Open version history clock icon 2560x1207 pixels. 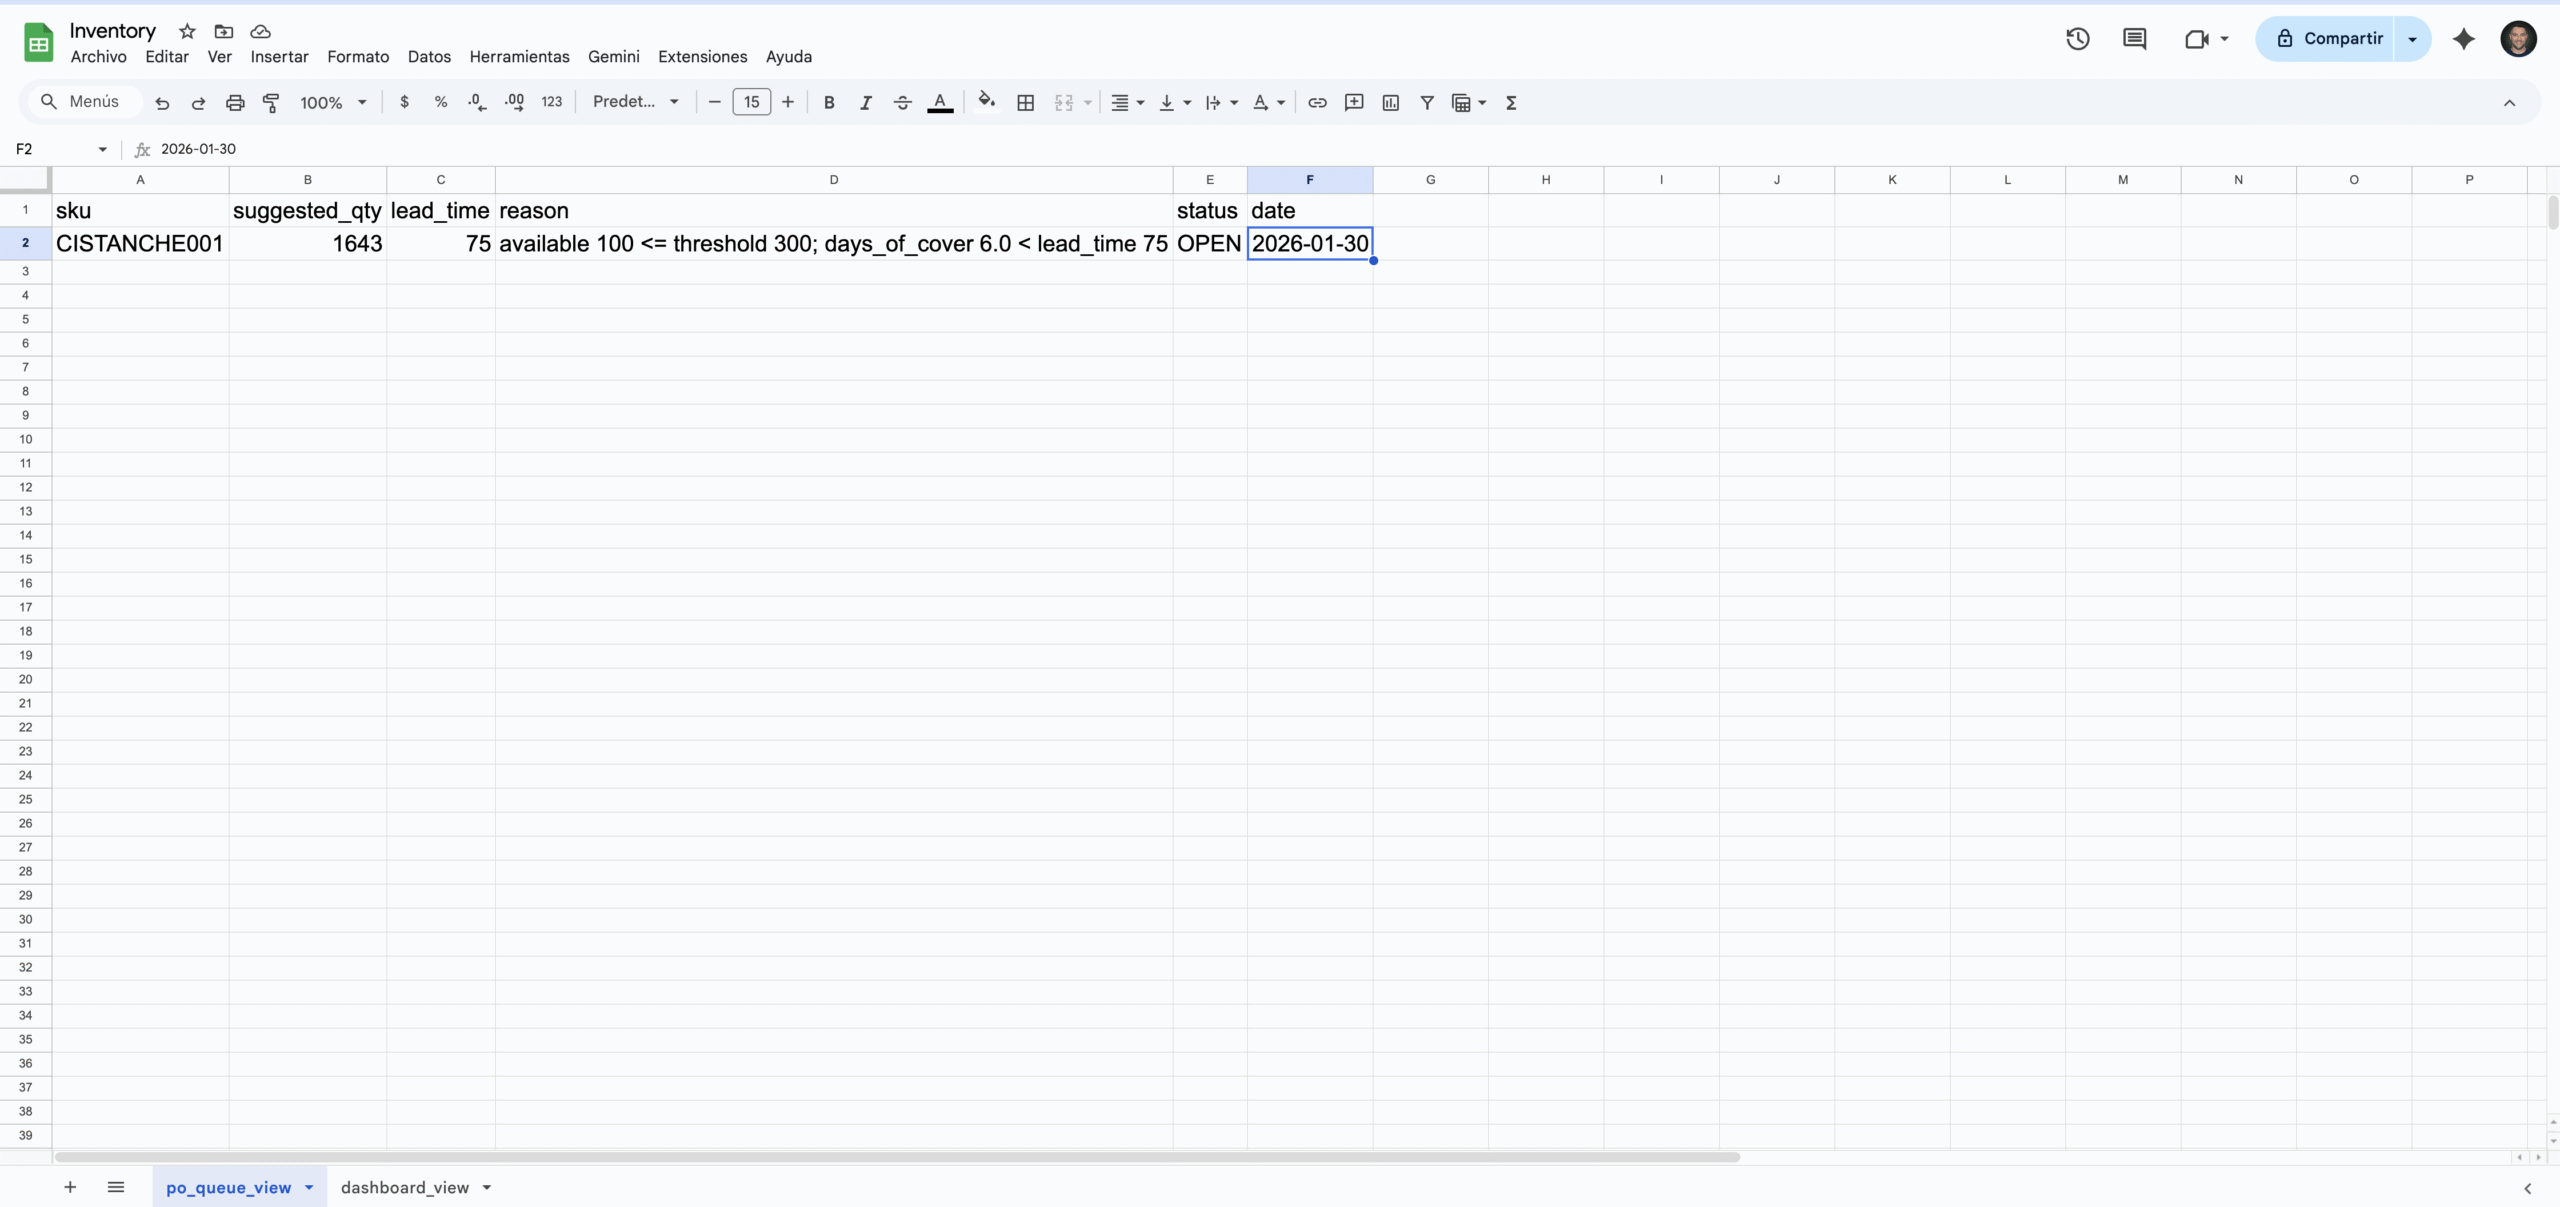[x=2077, y=39]
